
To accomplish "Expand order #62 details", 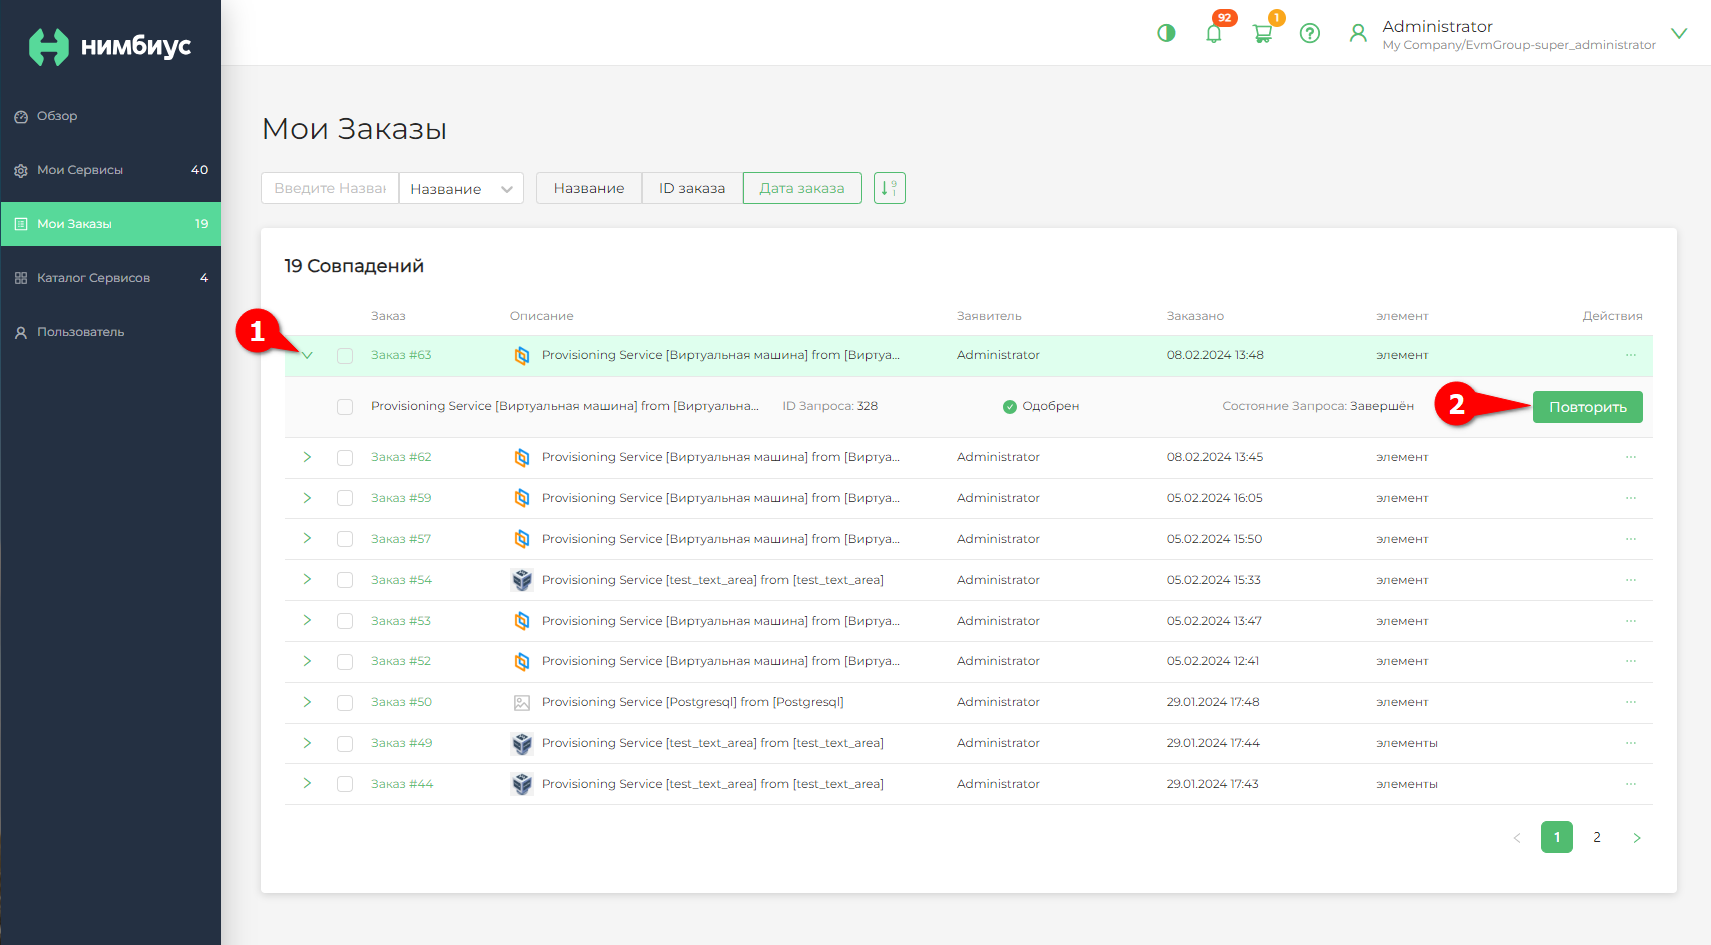I will pyautogui.click(x=307, y=457).
